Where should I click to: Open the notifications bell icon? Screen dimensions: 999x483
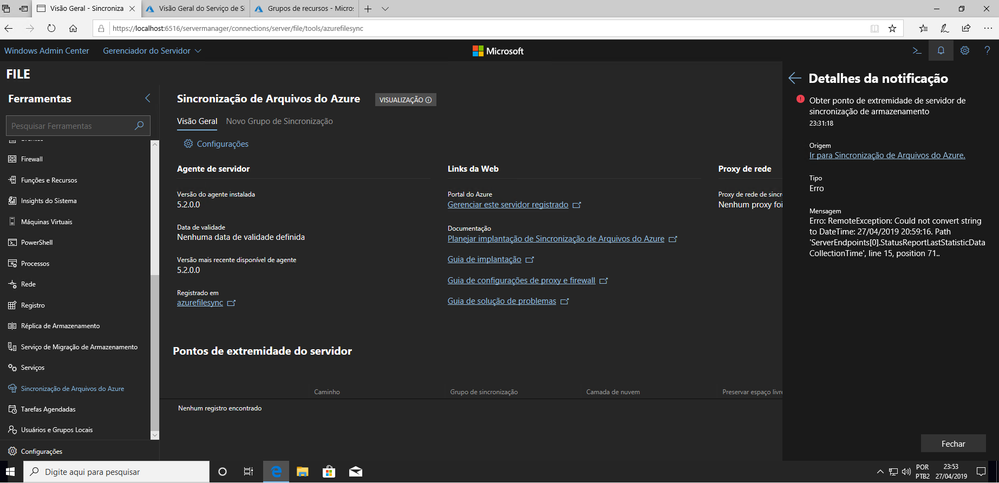[941, 51]
